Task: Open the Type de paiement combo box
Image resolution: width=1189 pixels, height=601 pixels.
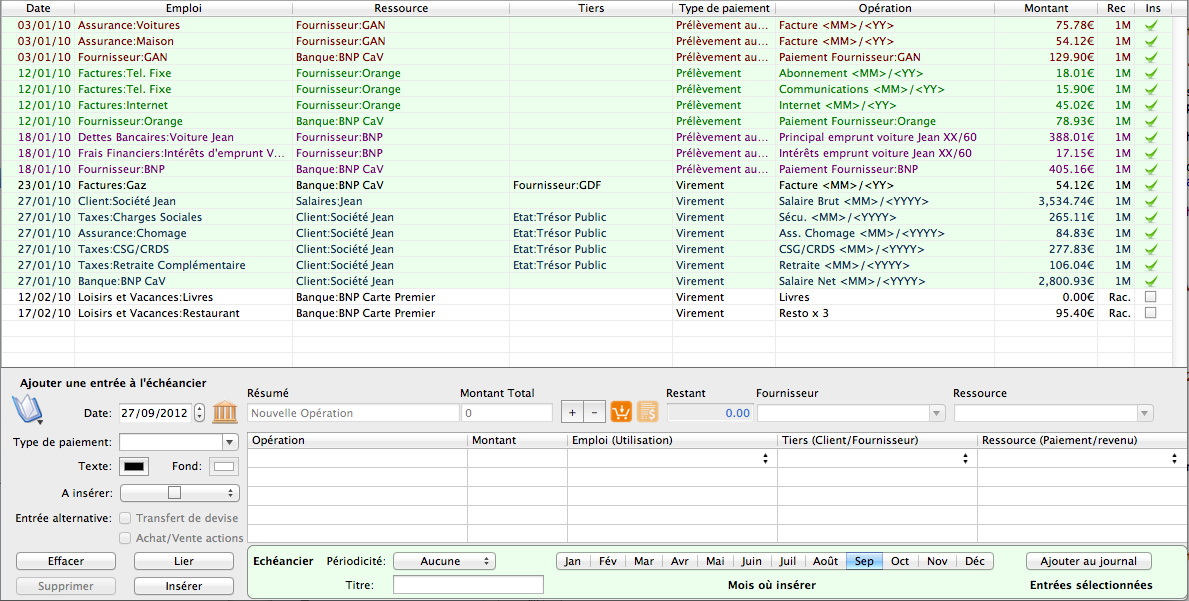Action: pyautogui.click(x=231, y=442)
